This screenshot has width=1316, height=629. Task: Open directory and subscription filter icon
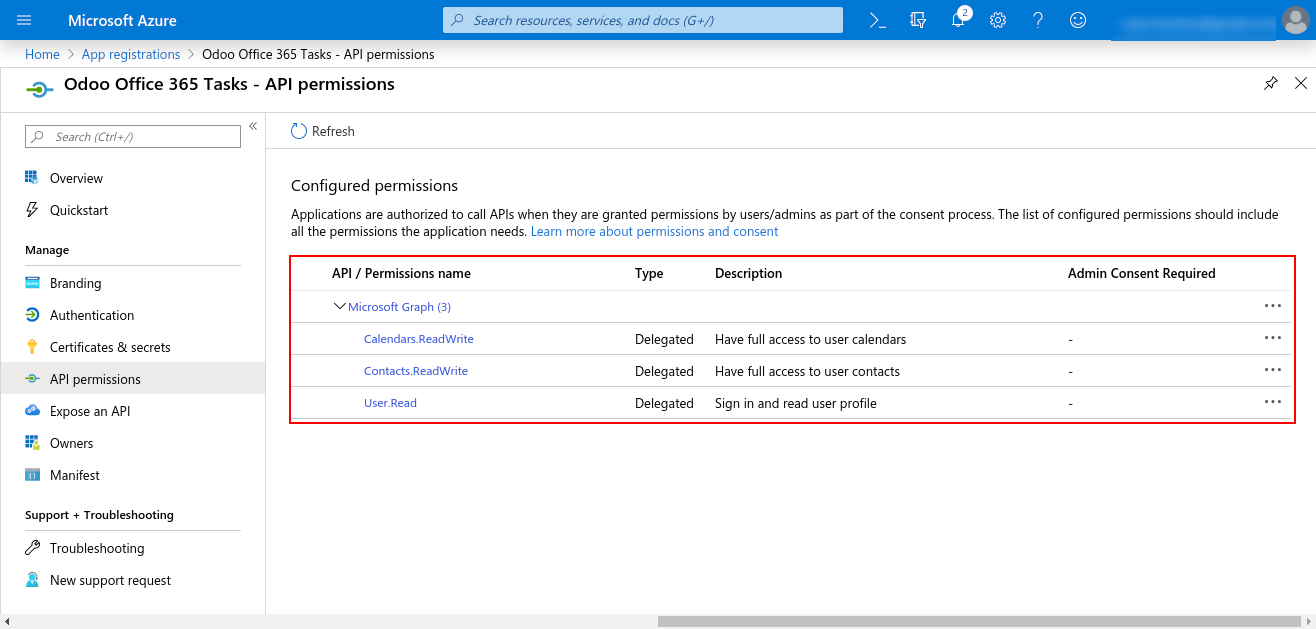pyautogui.click(x=918, y=20)
